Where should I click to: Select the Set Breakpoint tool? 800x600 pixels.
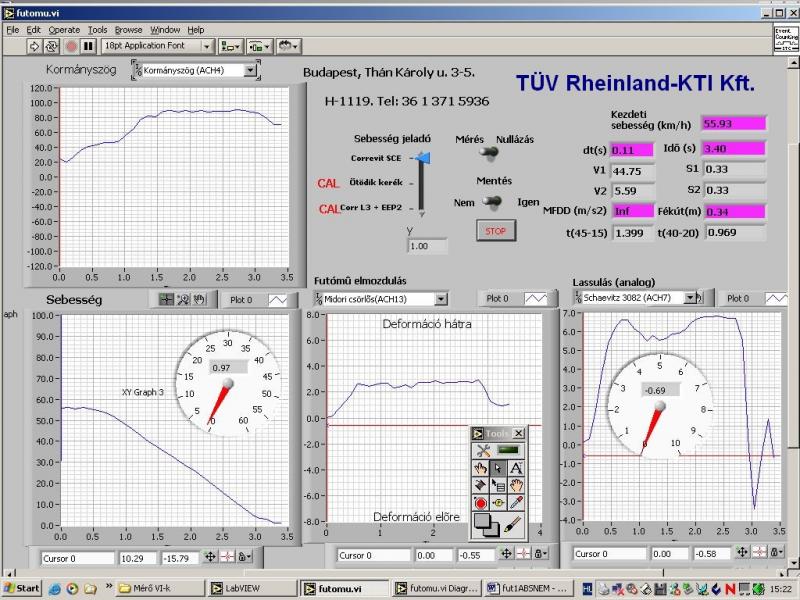tap(481, 503)
